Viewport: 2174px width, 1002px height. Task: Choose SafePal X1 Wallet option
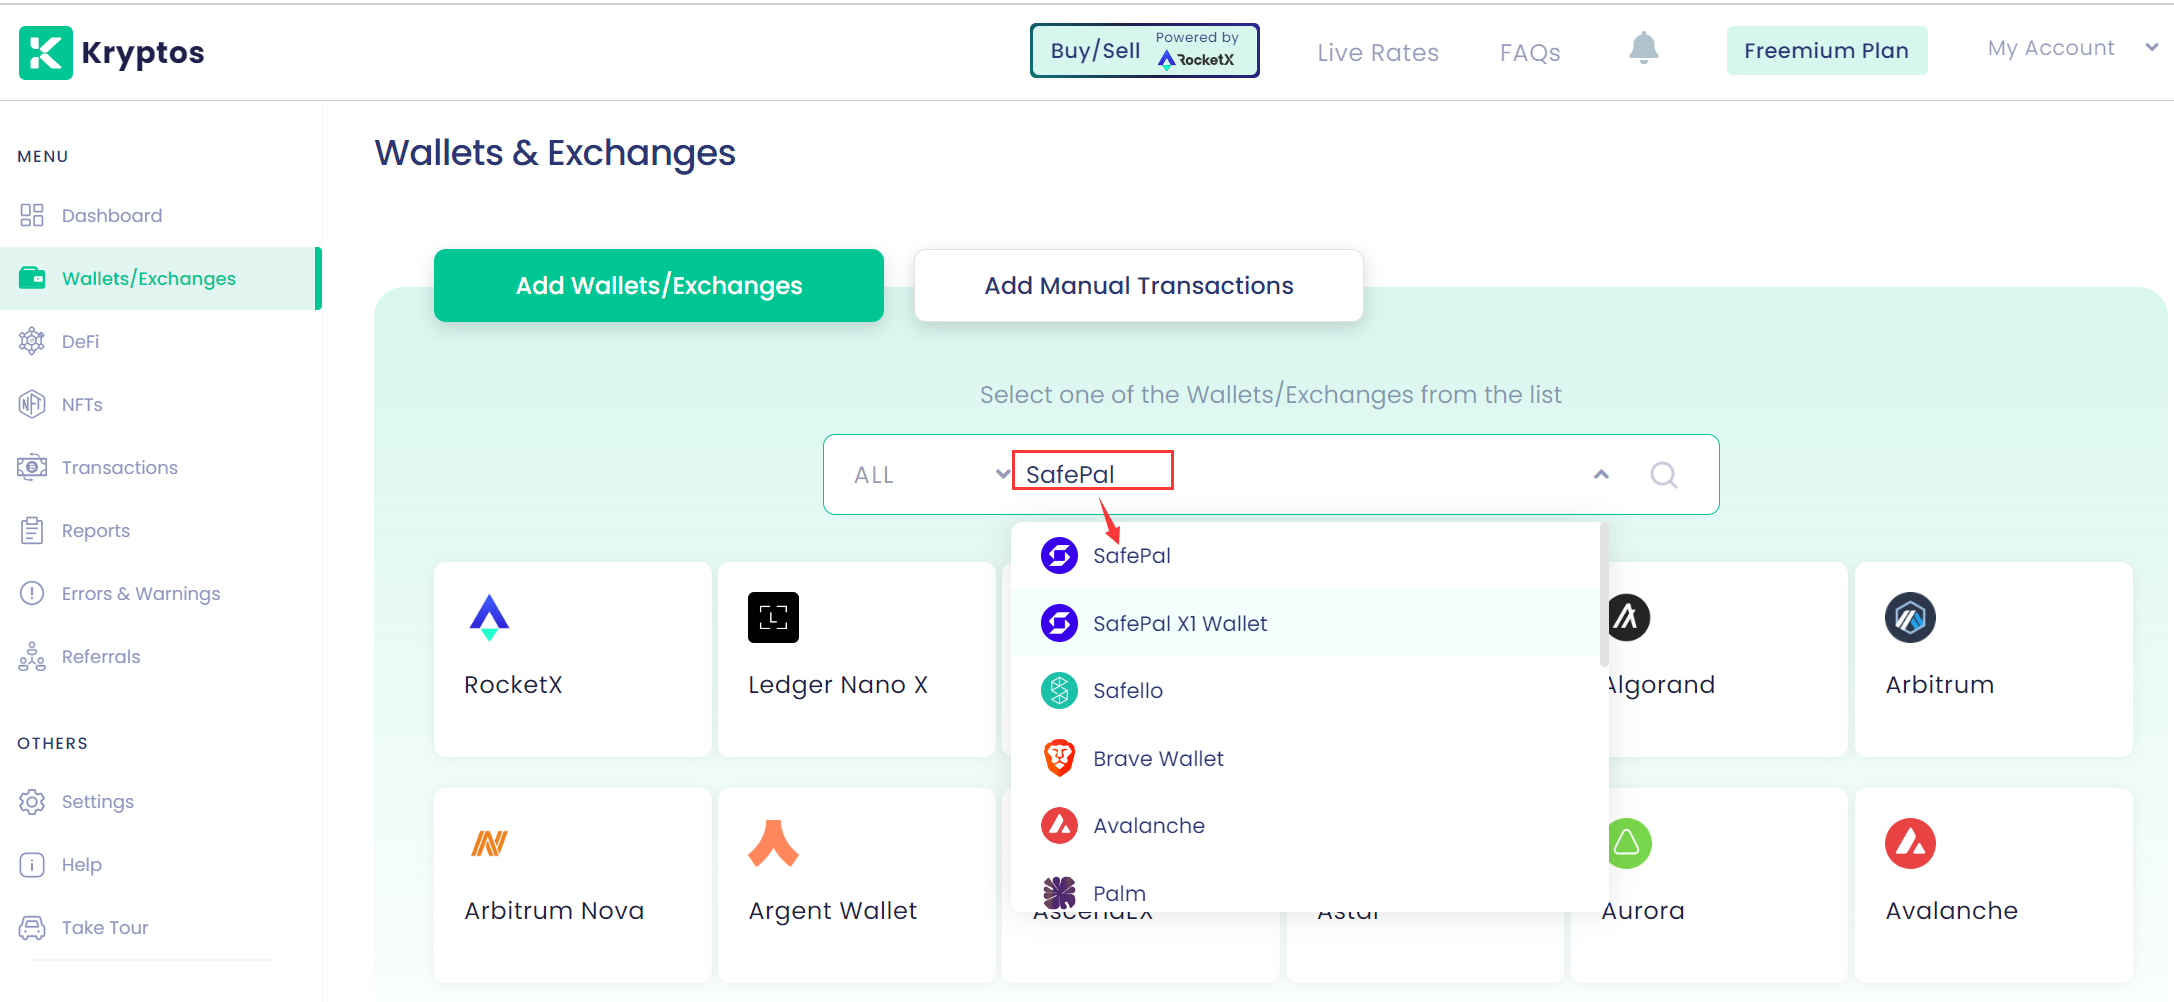coord(1179,624)
